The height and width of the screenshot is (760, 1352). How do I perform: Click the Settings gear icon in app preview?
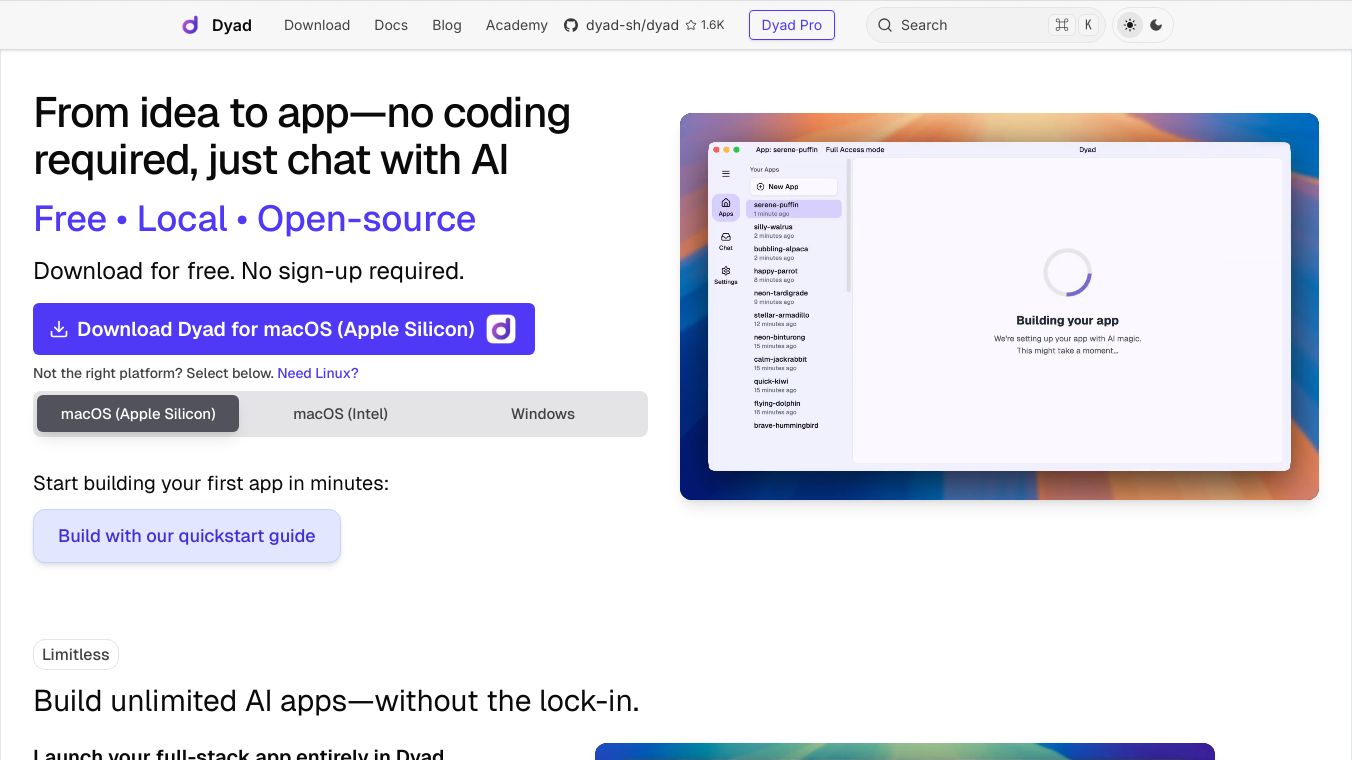(x=726, y=271)
